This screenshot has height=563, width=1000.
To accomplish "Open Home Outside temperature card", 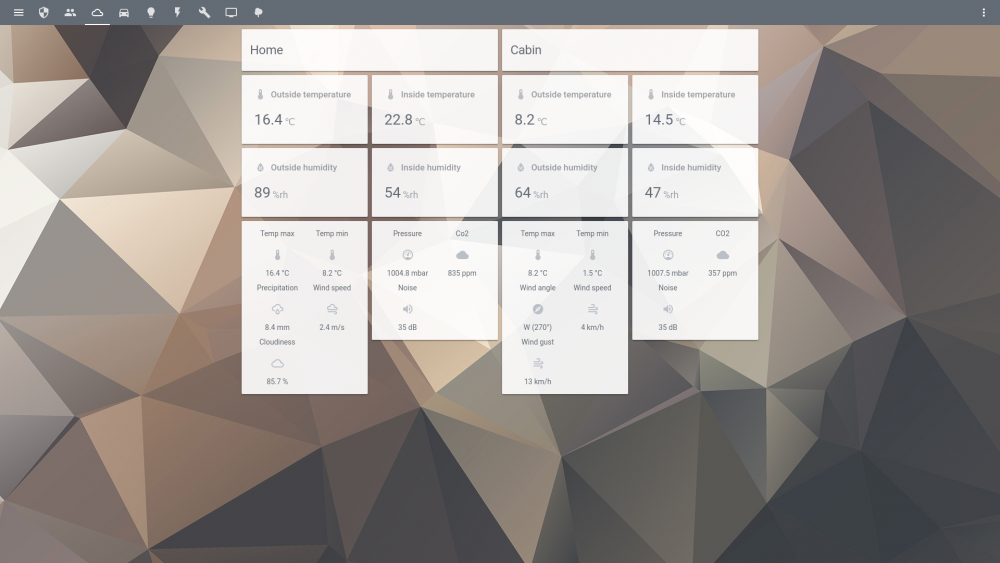I will click(304, 109).
